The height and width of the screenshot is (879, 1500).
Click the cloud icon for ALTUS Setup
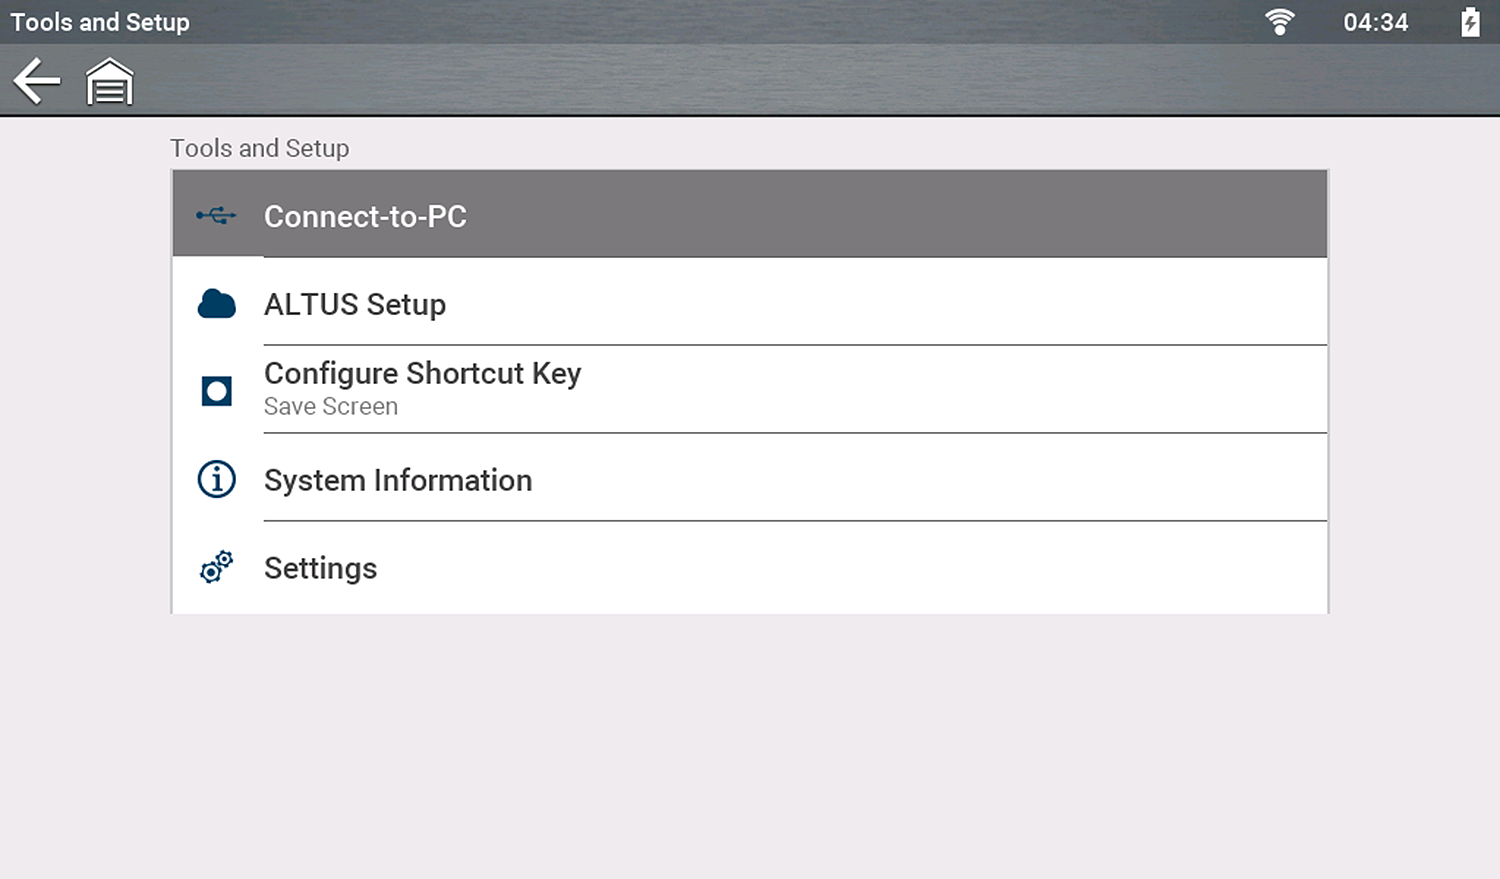216,304
